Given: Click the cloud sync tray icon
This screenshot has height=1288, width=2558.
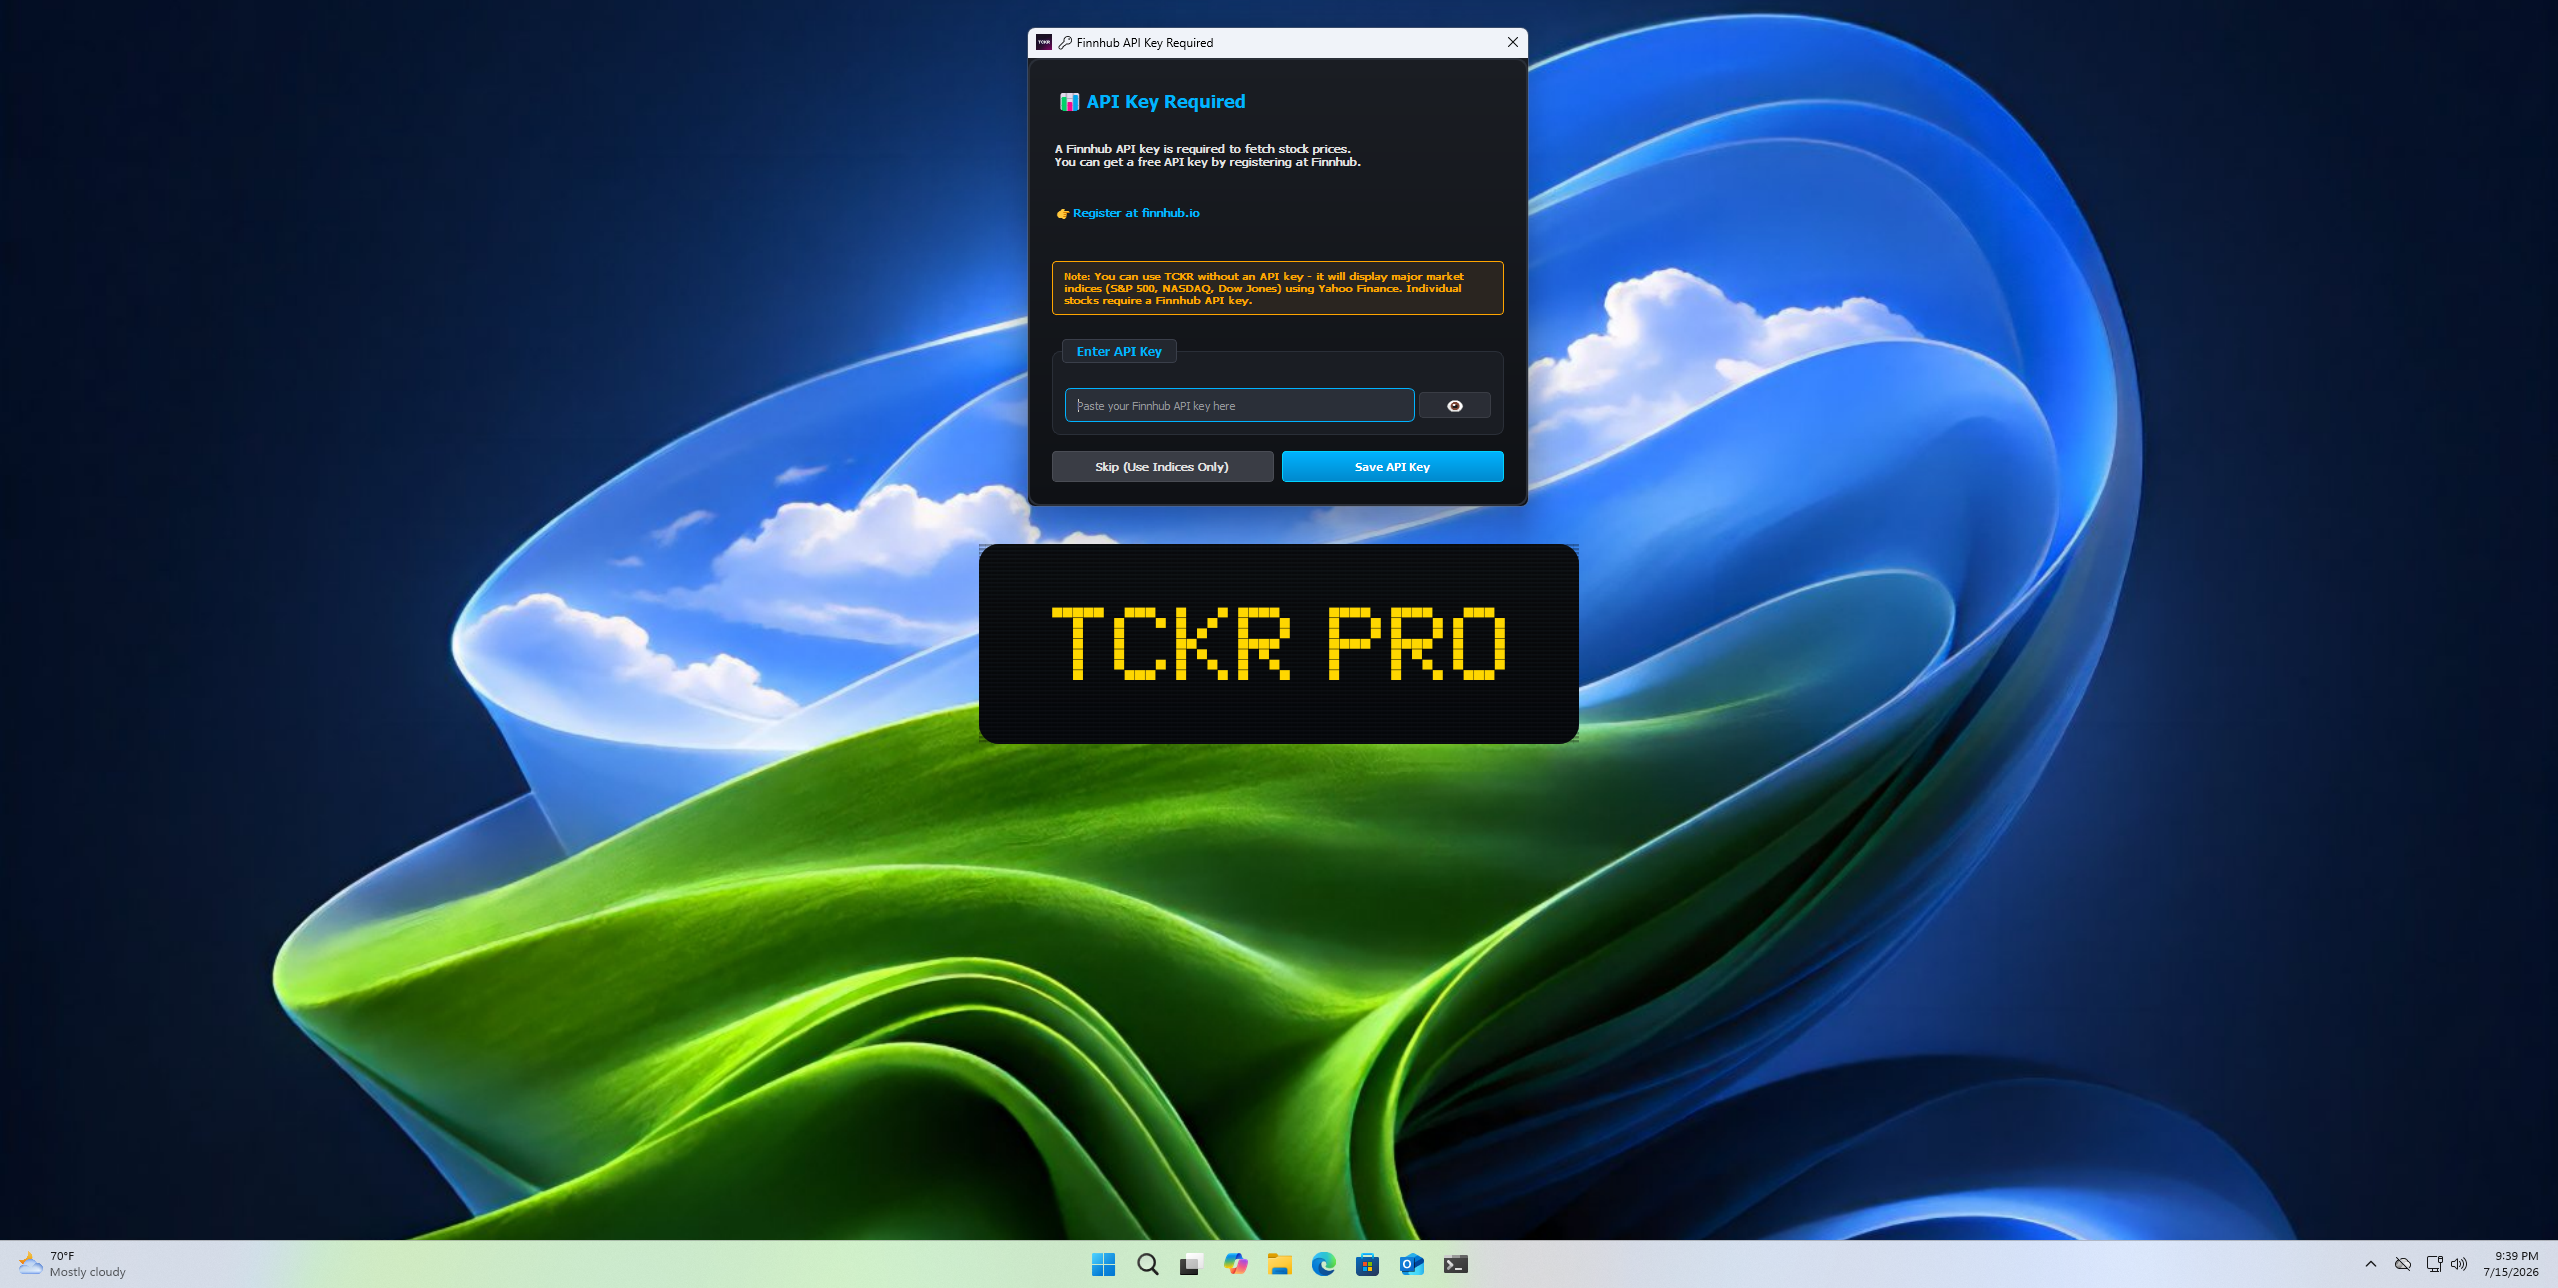Looking at the screenshot, I should pos(2402,1264).
